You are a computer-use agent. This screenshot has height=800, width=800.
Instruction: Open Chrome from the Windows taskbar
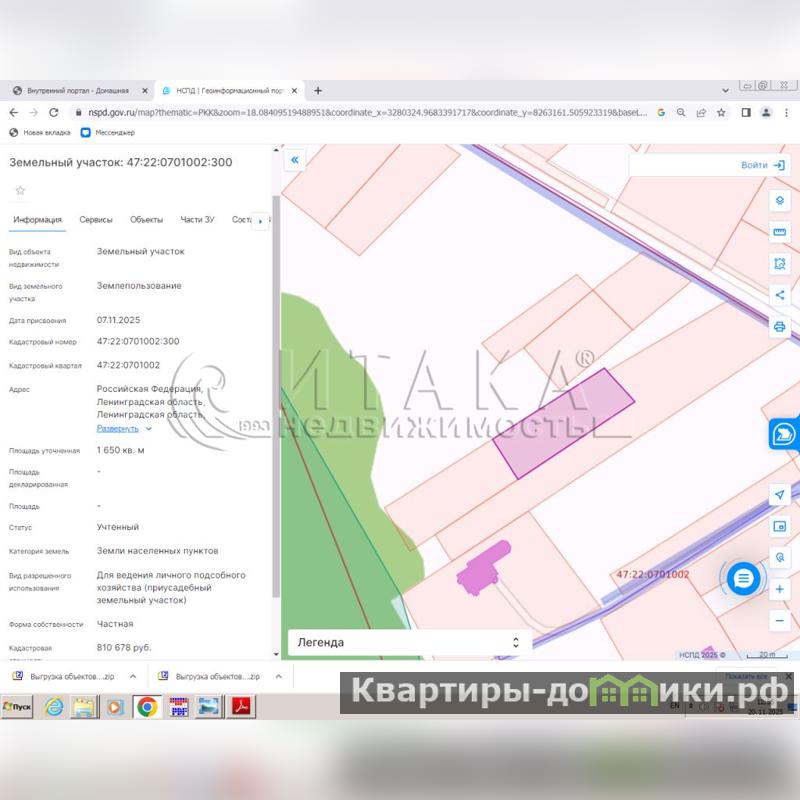(x=146, y=707)
